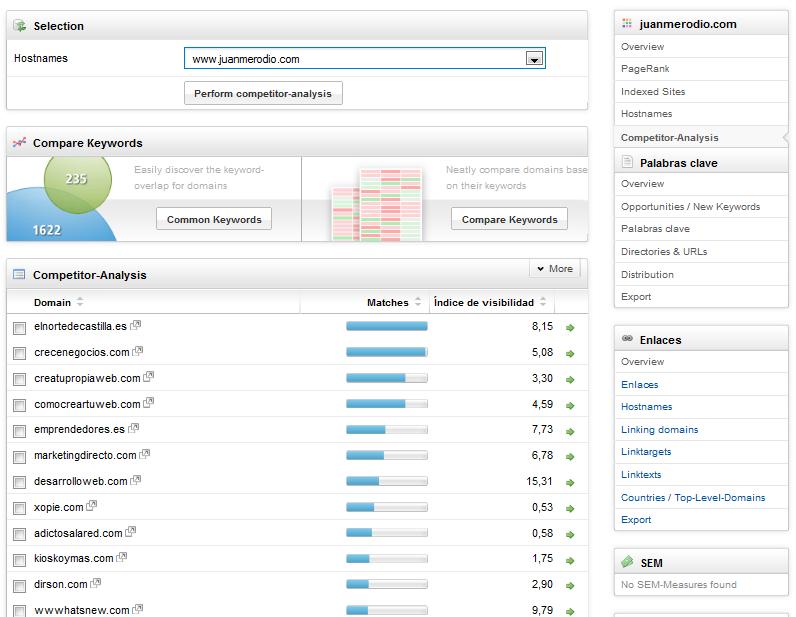Tick the creatupropiaweb.com checkbox

[x=19, y=379]
